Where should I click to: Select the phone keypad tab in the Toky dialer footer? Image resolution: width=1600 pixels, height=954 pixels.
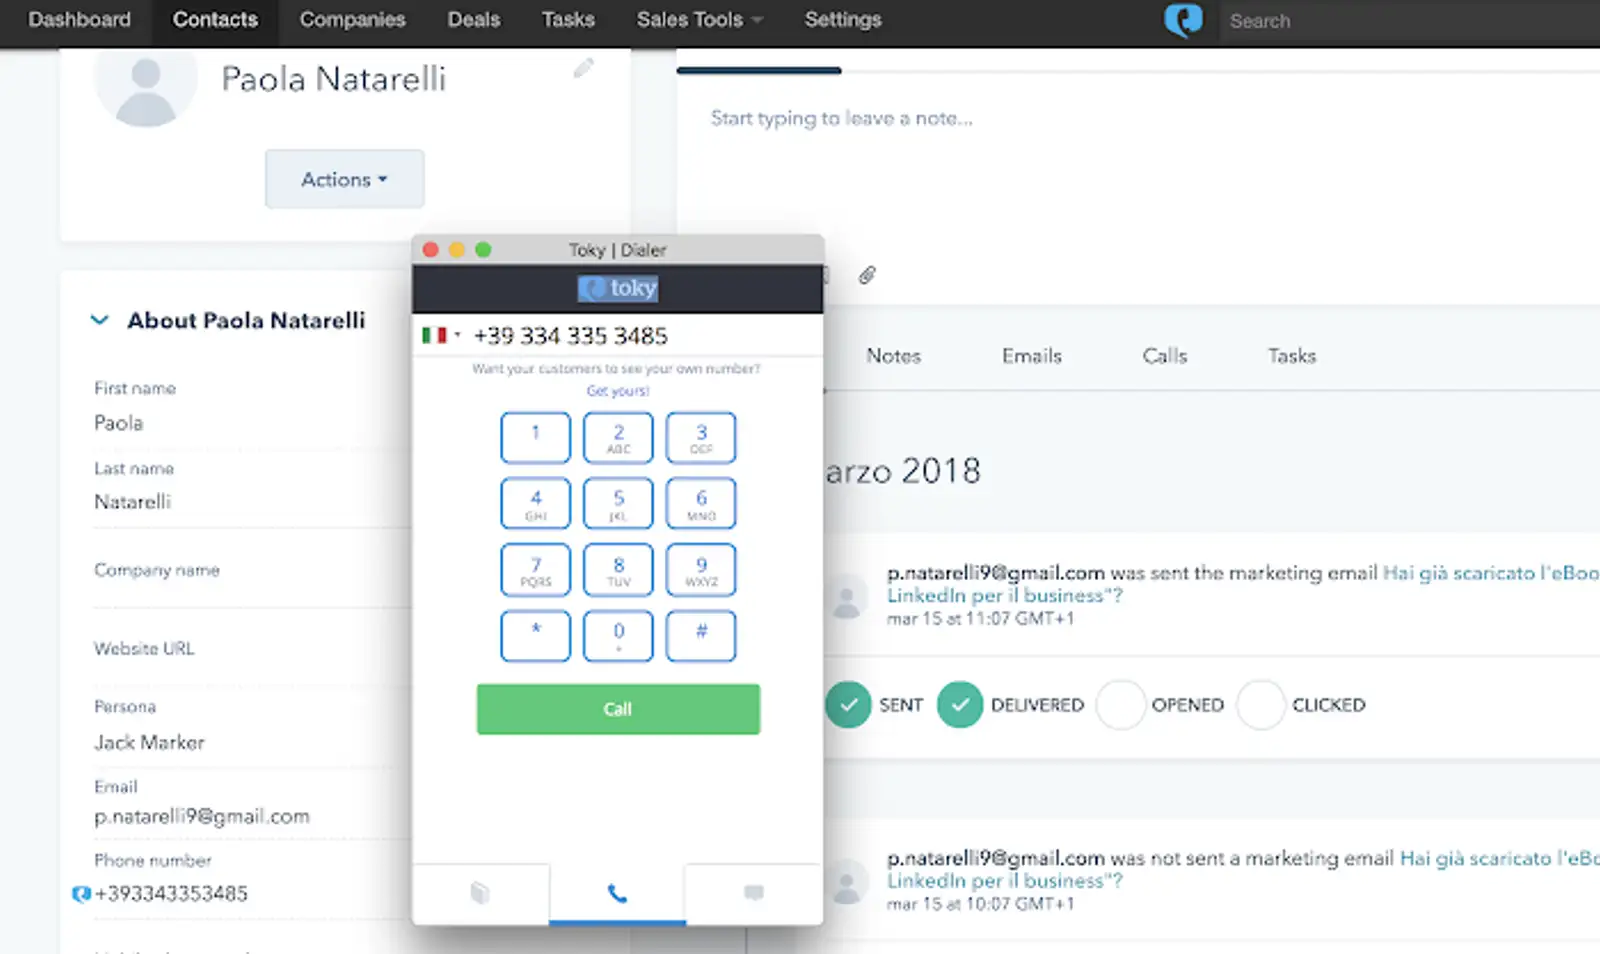pyautogui.click(x=617, y=893)
